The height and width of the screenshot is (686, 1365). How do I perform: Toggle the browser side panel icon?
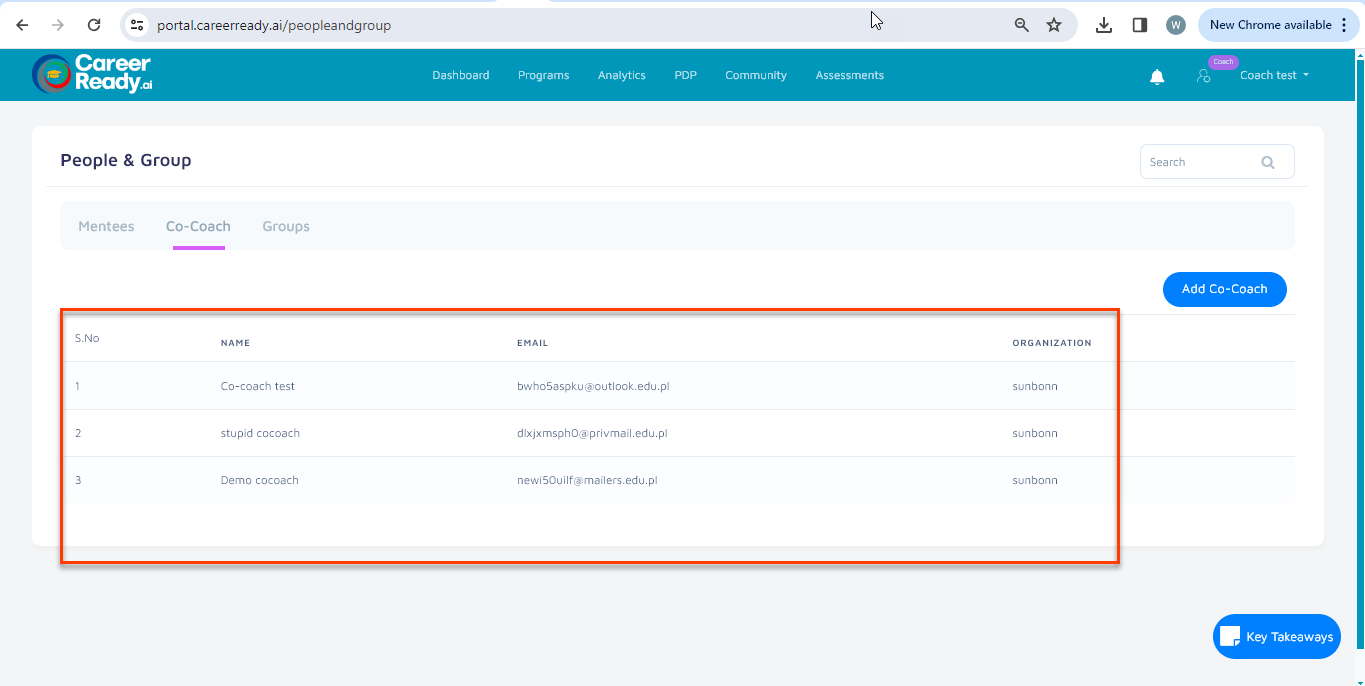[x=1139, y=25]
